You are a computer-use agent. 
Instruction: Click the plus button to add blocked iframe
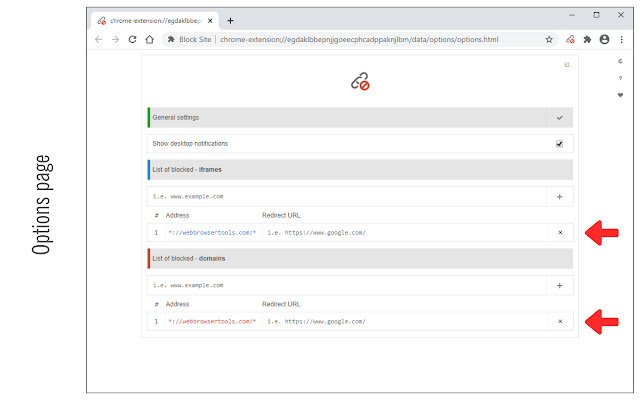coord(559,197)
